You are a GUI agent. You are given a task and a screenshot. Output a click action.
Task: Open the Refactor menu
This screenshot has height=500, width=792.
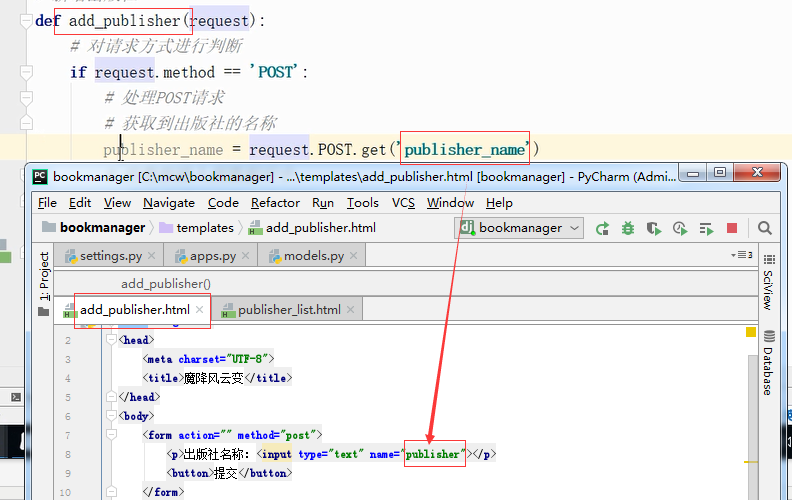pyautogui.click(x=275, y=203)
